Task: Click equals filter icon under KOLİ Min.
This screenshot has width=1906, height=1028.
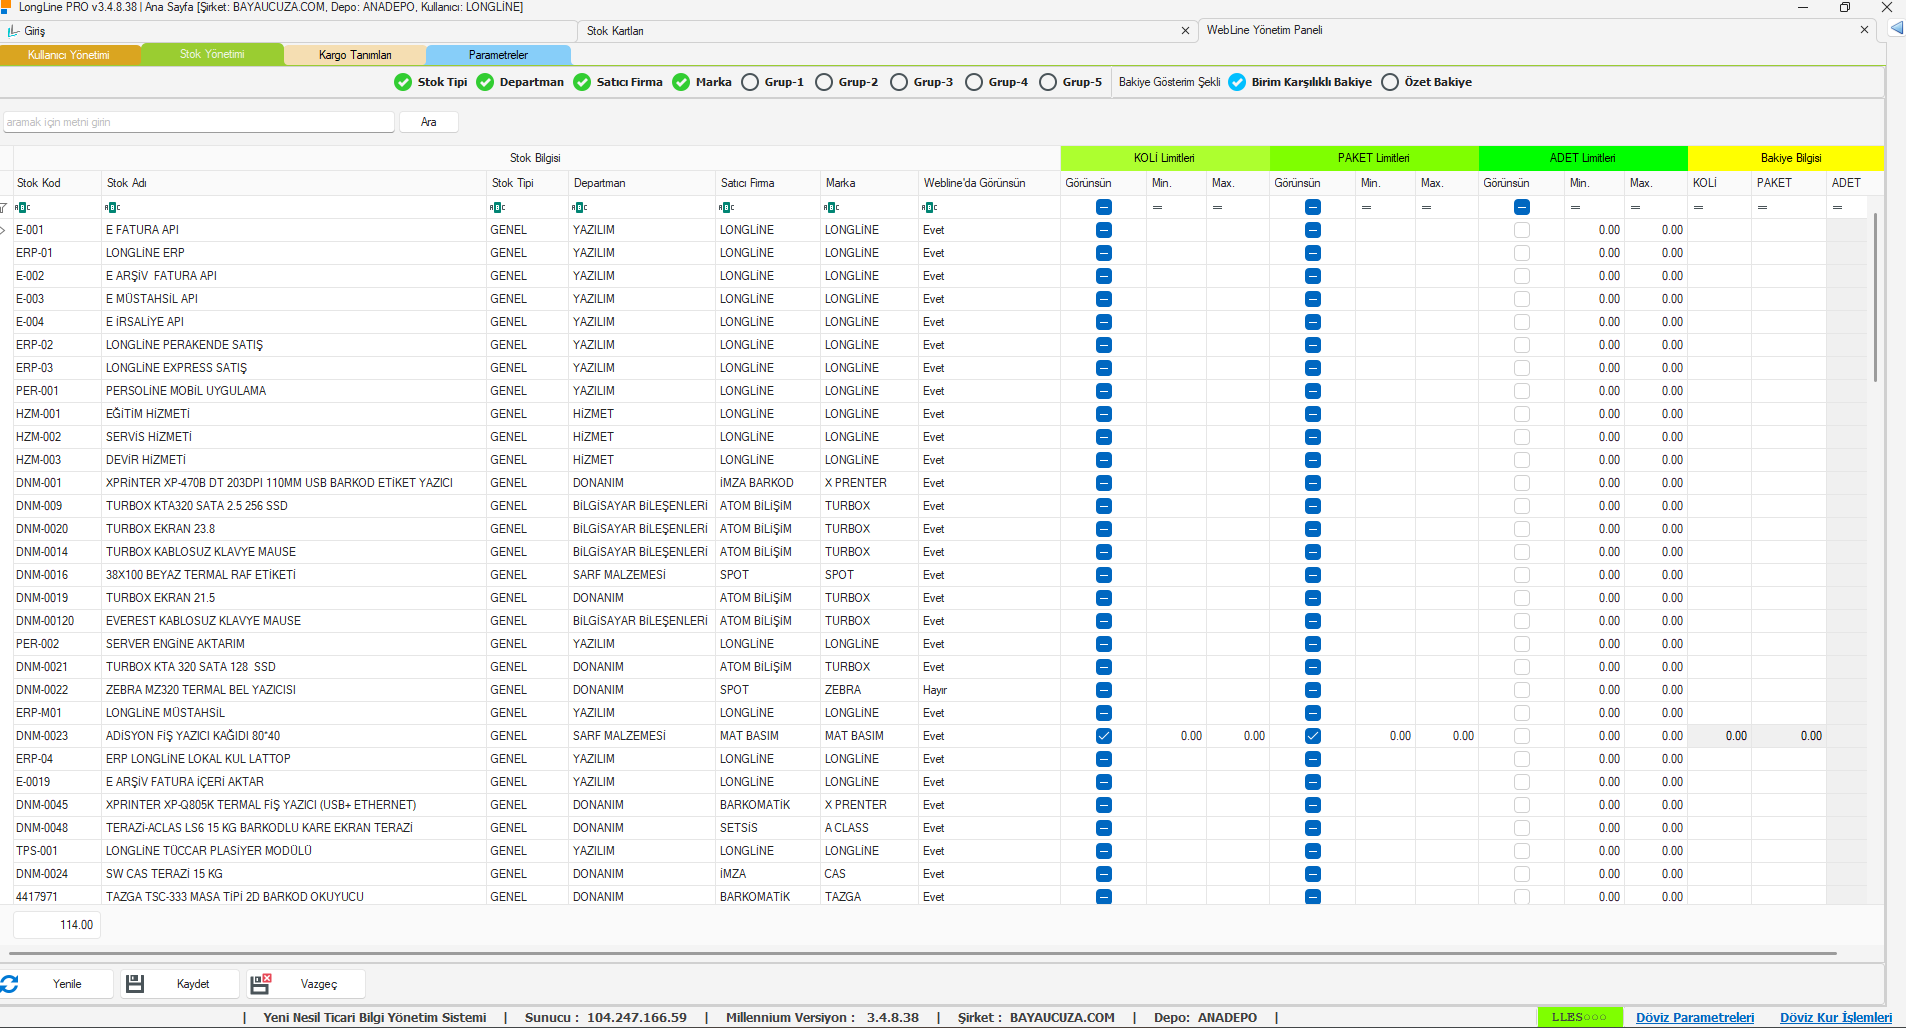Action: pos(1157,207)
